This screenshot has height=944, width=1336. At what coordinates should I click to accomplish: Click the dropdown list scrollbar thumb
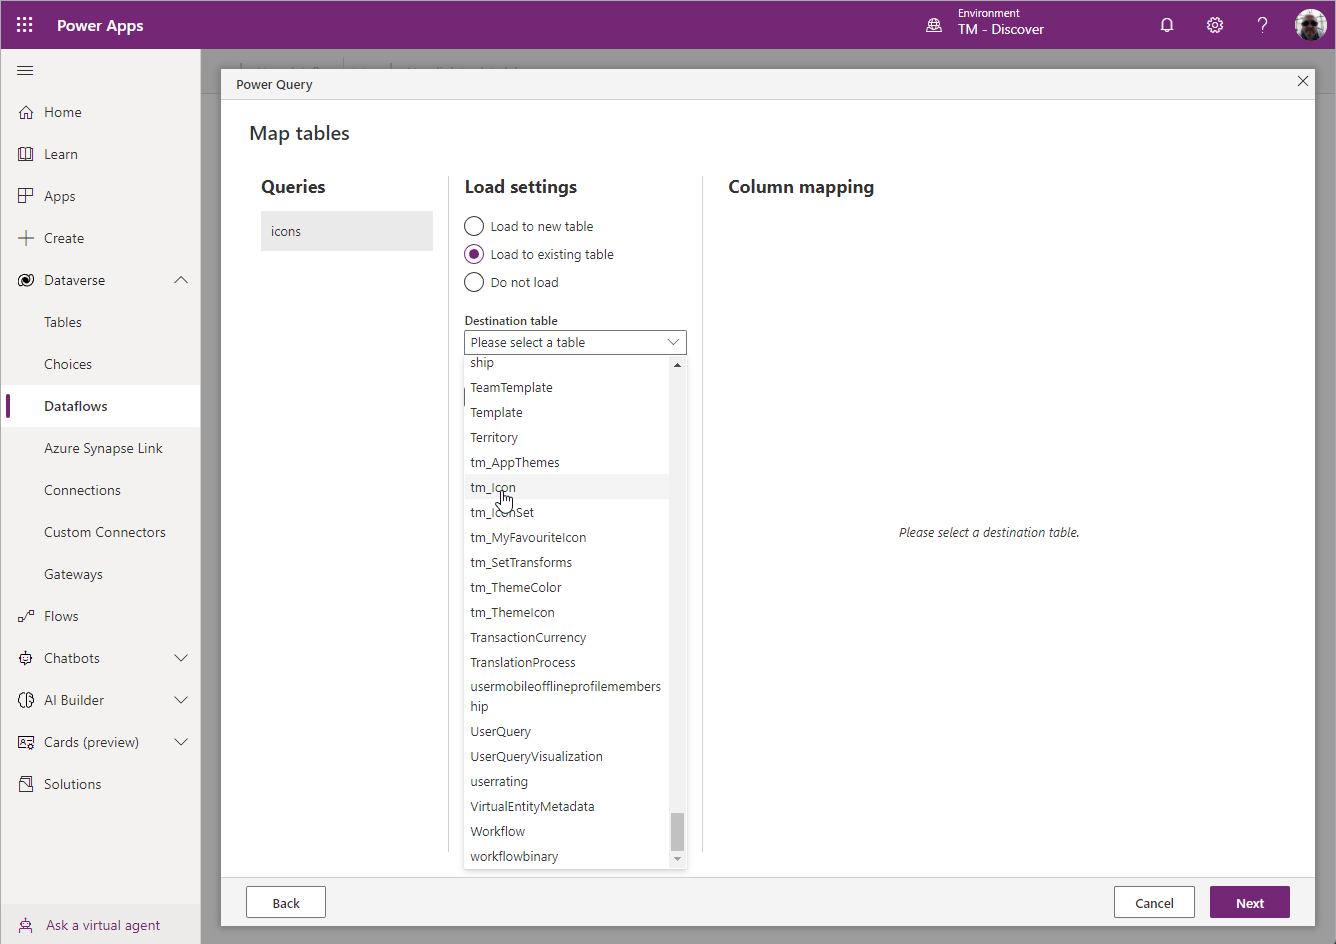(x=677, y=831)
